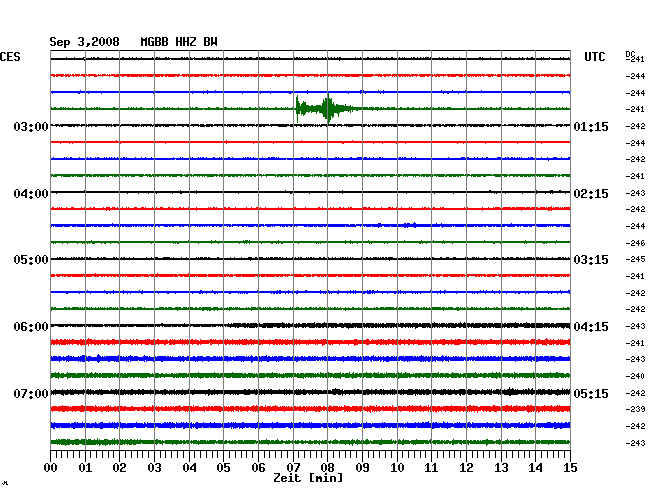The width and height of the screenshot is (650, 494).
Task: Click the DC offset value "-240"
Action: (x=635, y=376)
